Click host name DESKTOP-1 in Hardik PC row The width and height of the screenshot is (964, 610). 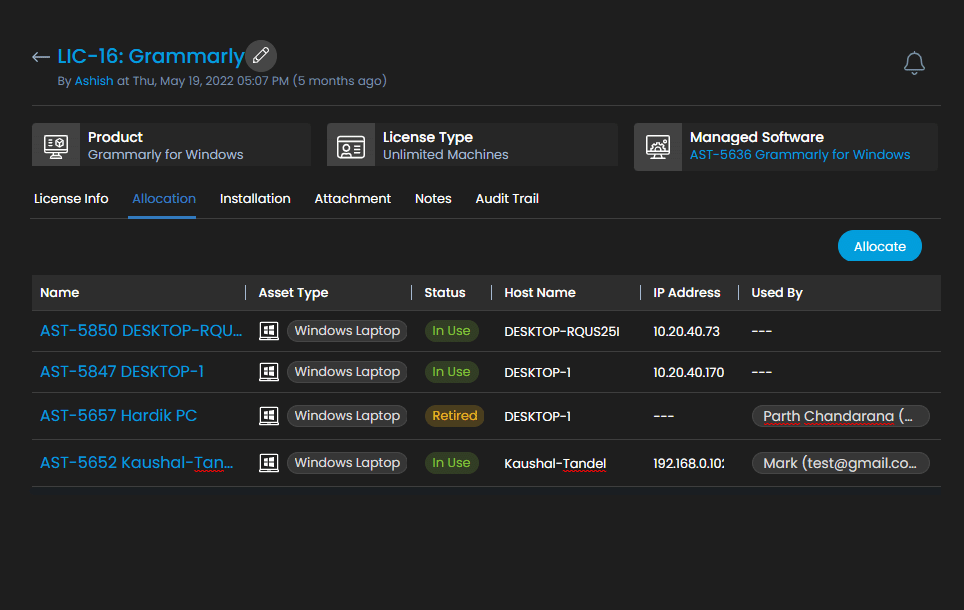pos(537,416)
